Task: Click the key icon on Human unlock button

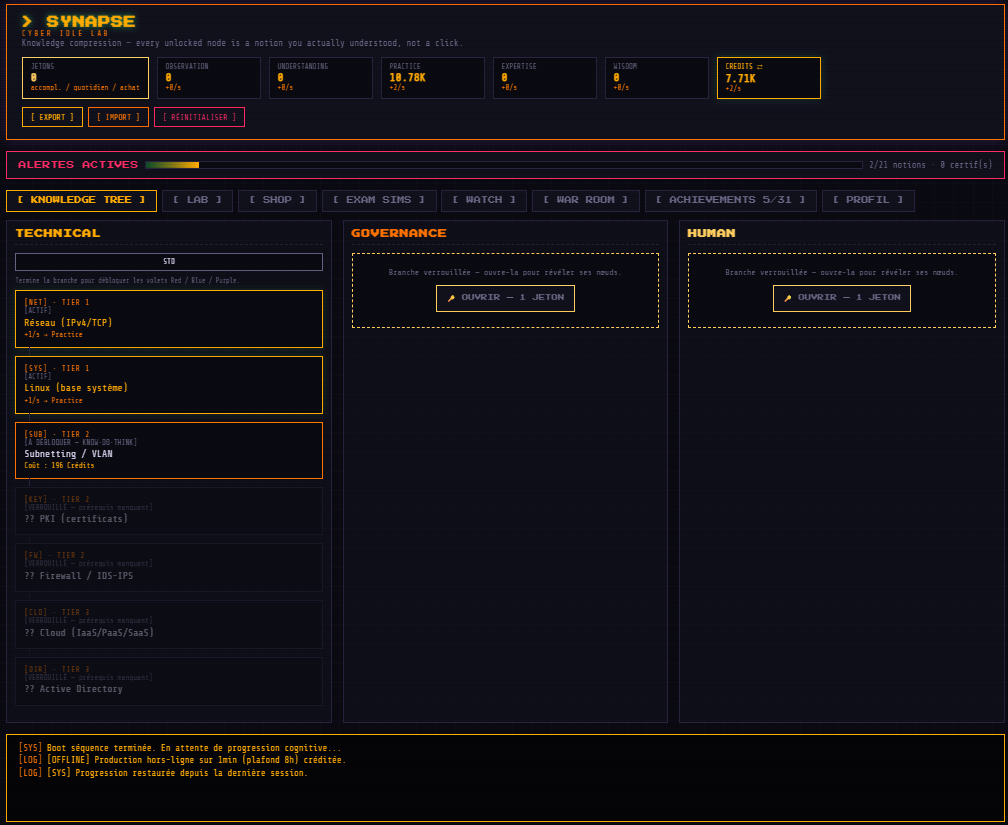Action: click(x=788, y=298)
